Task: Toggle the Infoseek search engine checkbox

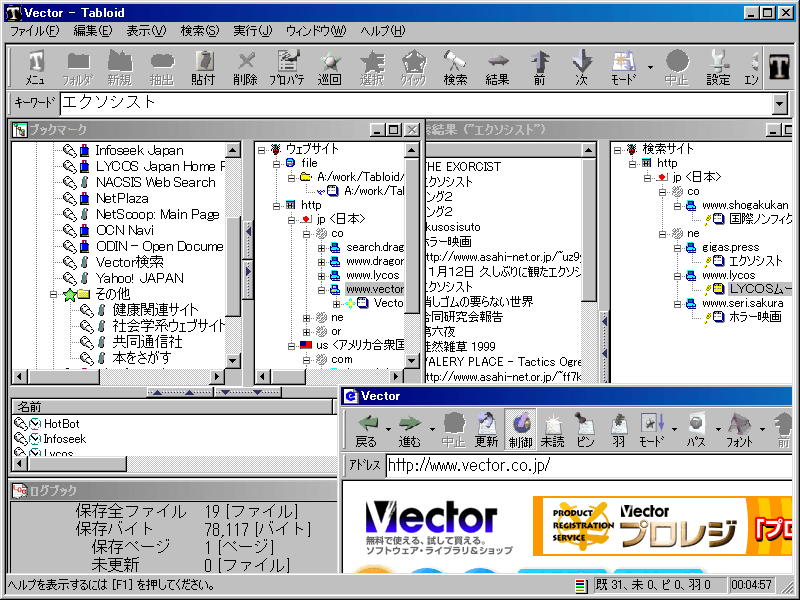Action: coord(35,439)
